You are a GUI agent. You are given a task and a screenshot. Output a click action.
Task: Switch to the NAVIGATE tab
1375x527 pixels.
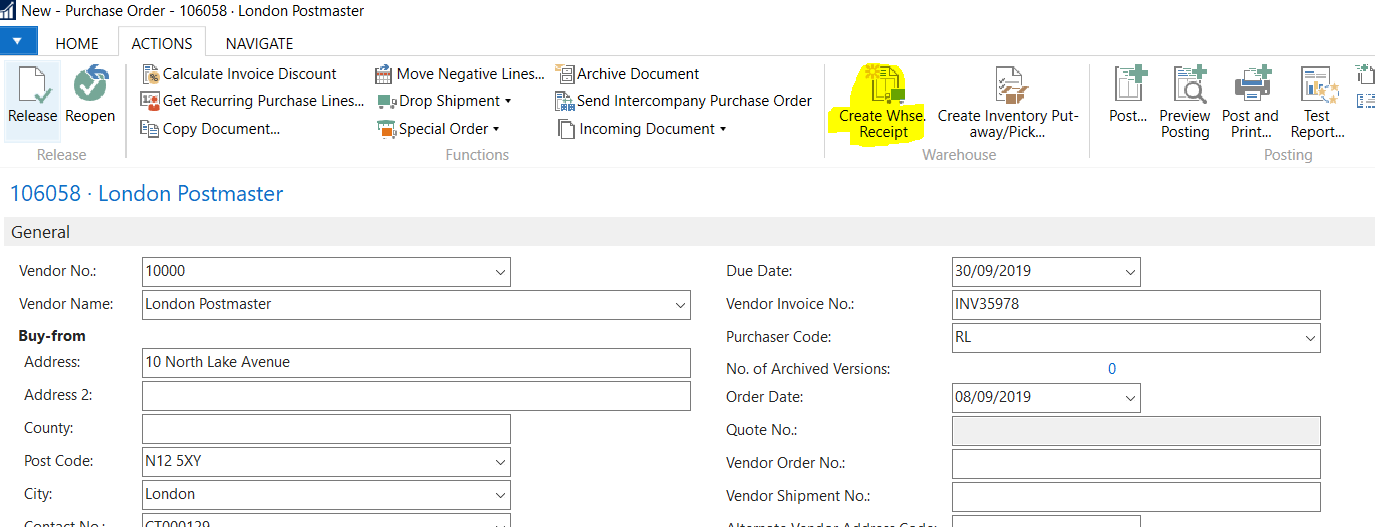(259, 43)
